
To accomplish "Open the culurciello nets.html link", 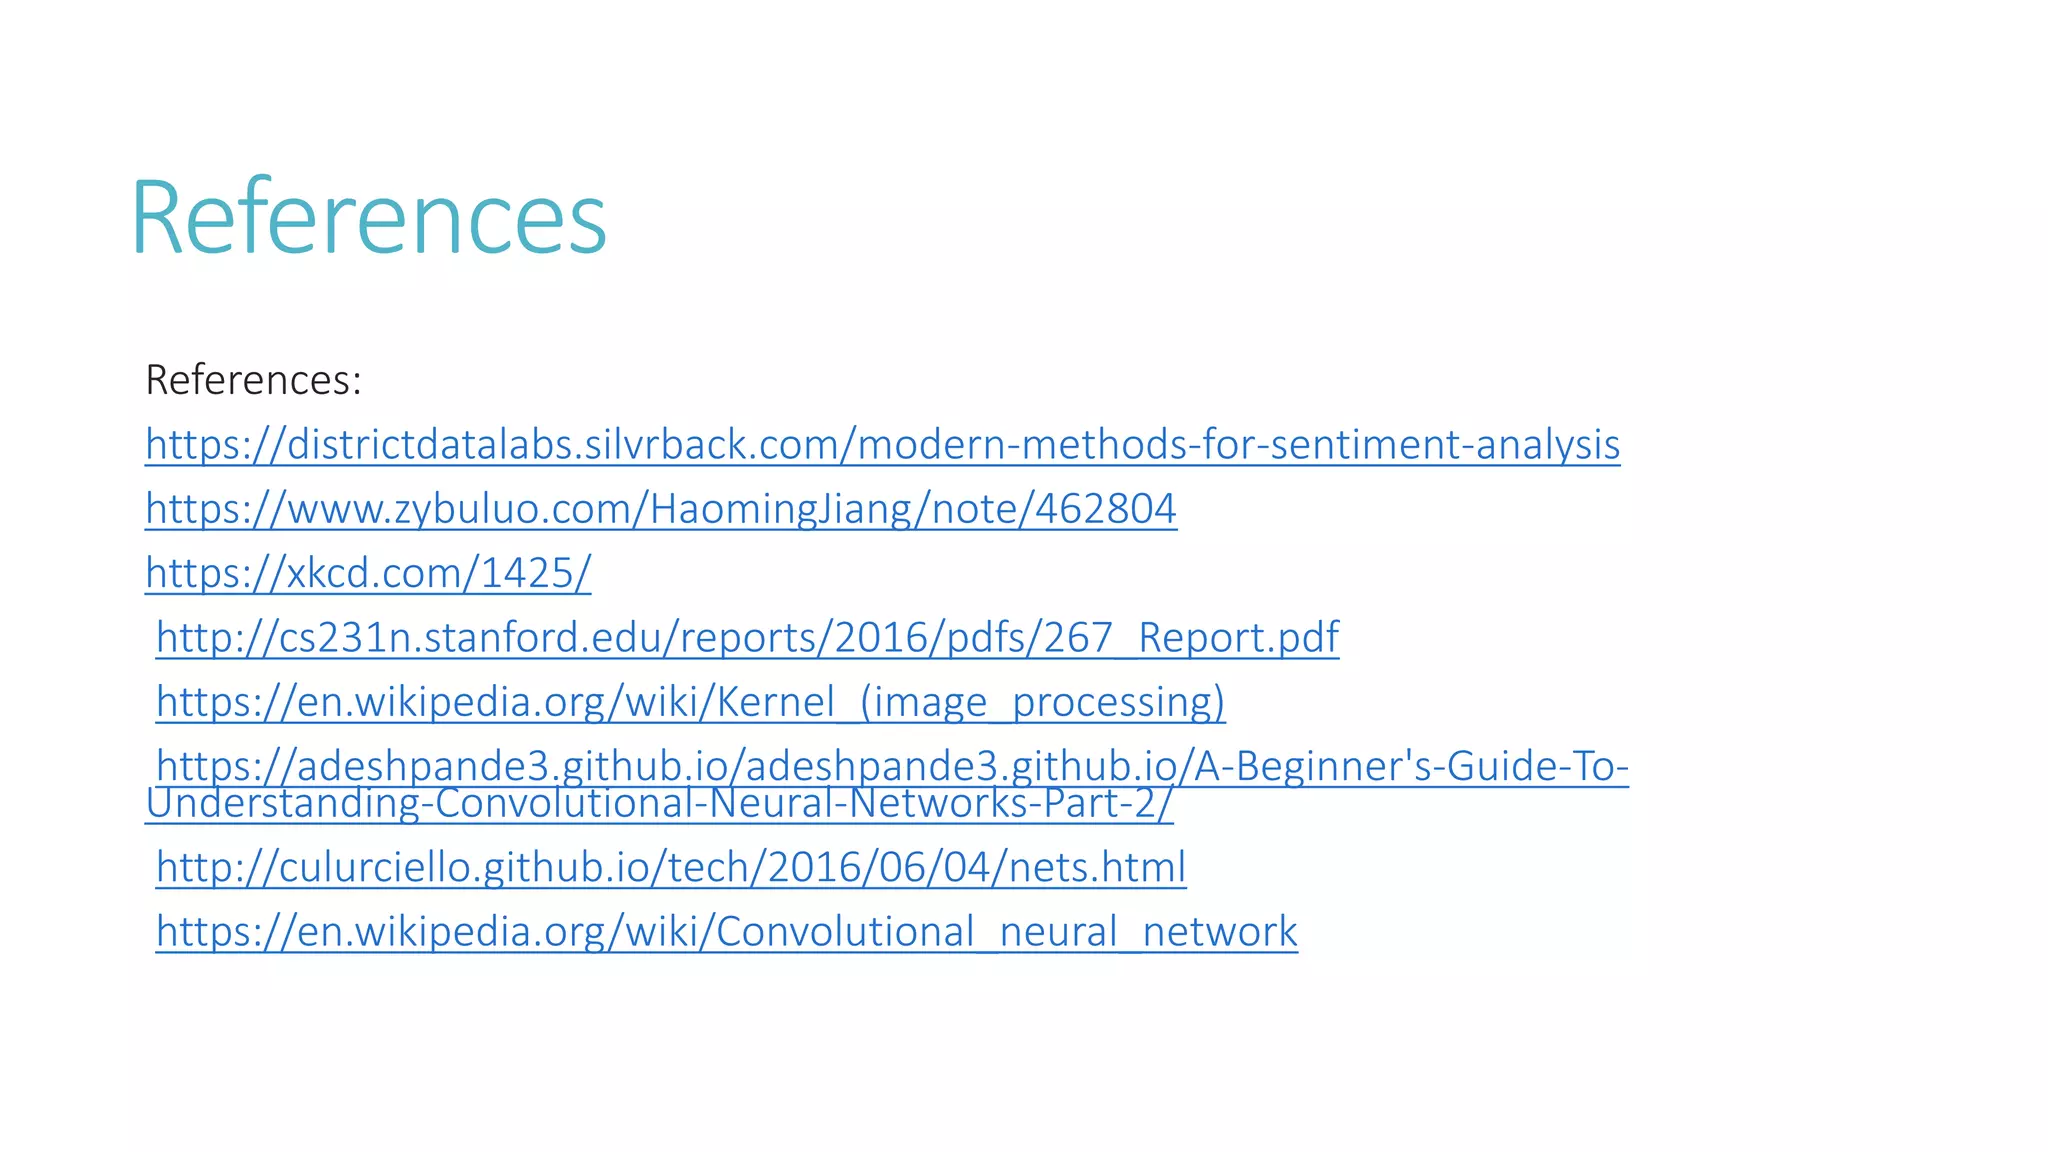I will [x=671, y=867].
